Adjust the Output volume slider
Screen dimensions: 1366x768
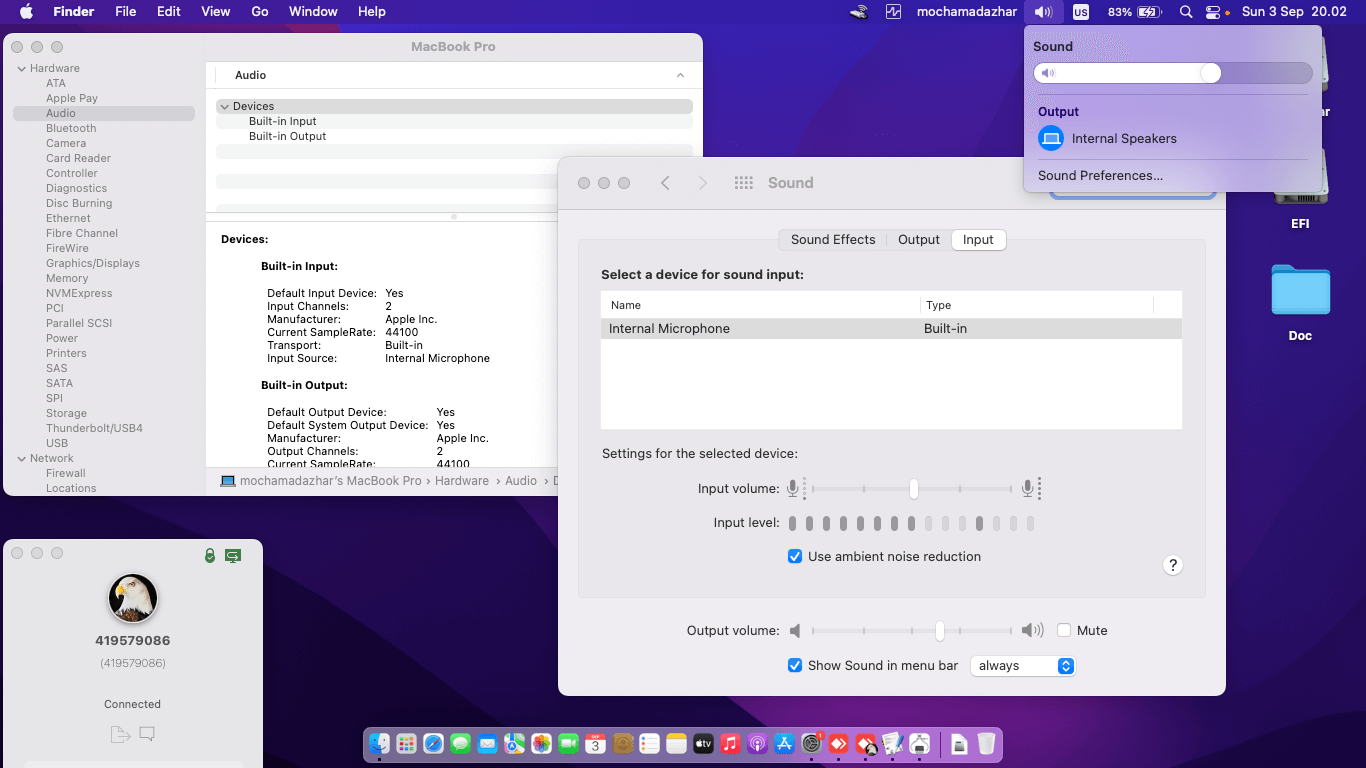pyautogui.click(x=912, y=631)
